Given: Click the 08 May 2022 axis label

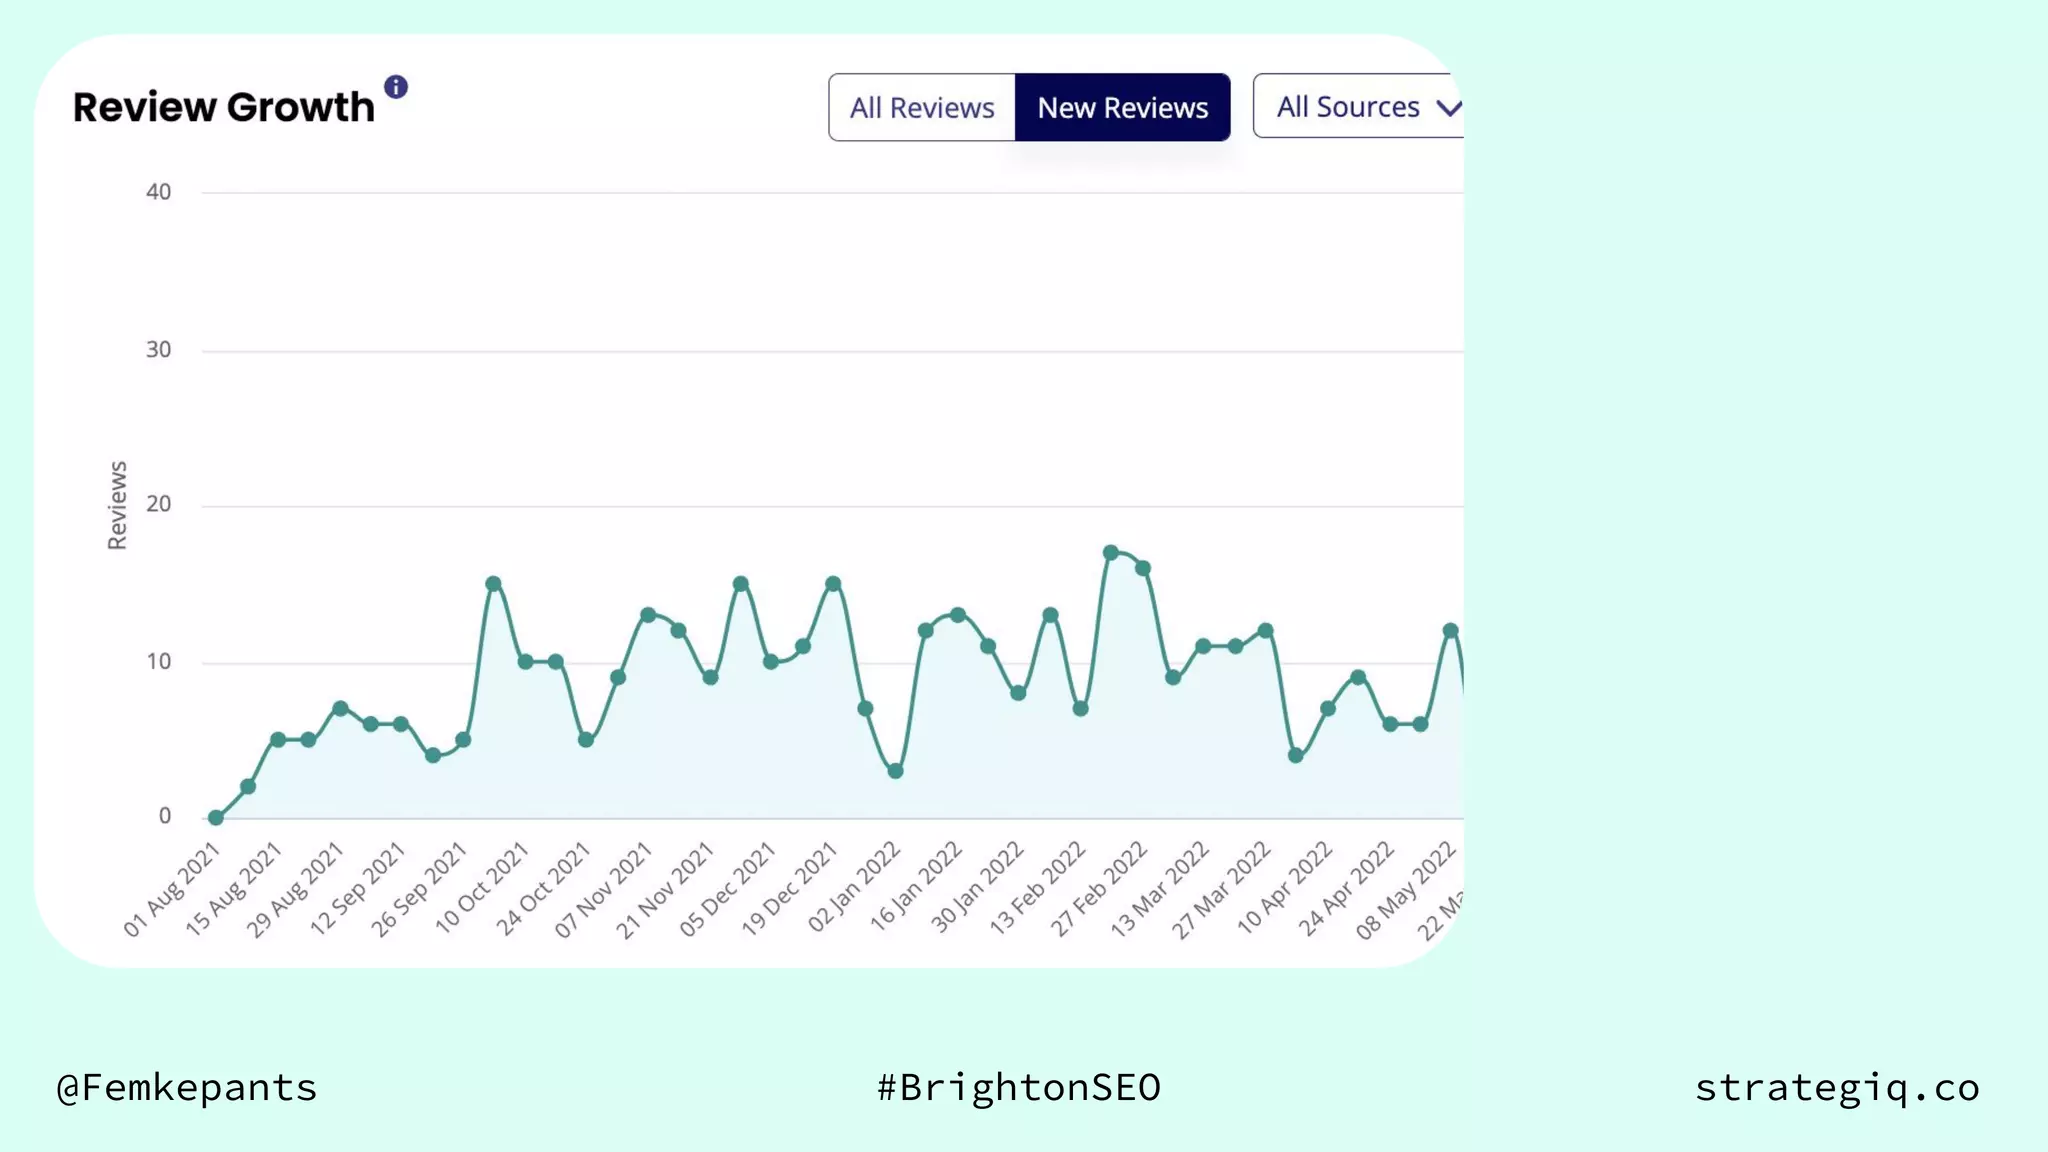Looking at the screenshot, I should tap(1407, 890).
